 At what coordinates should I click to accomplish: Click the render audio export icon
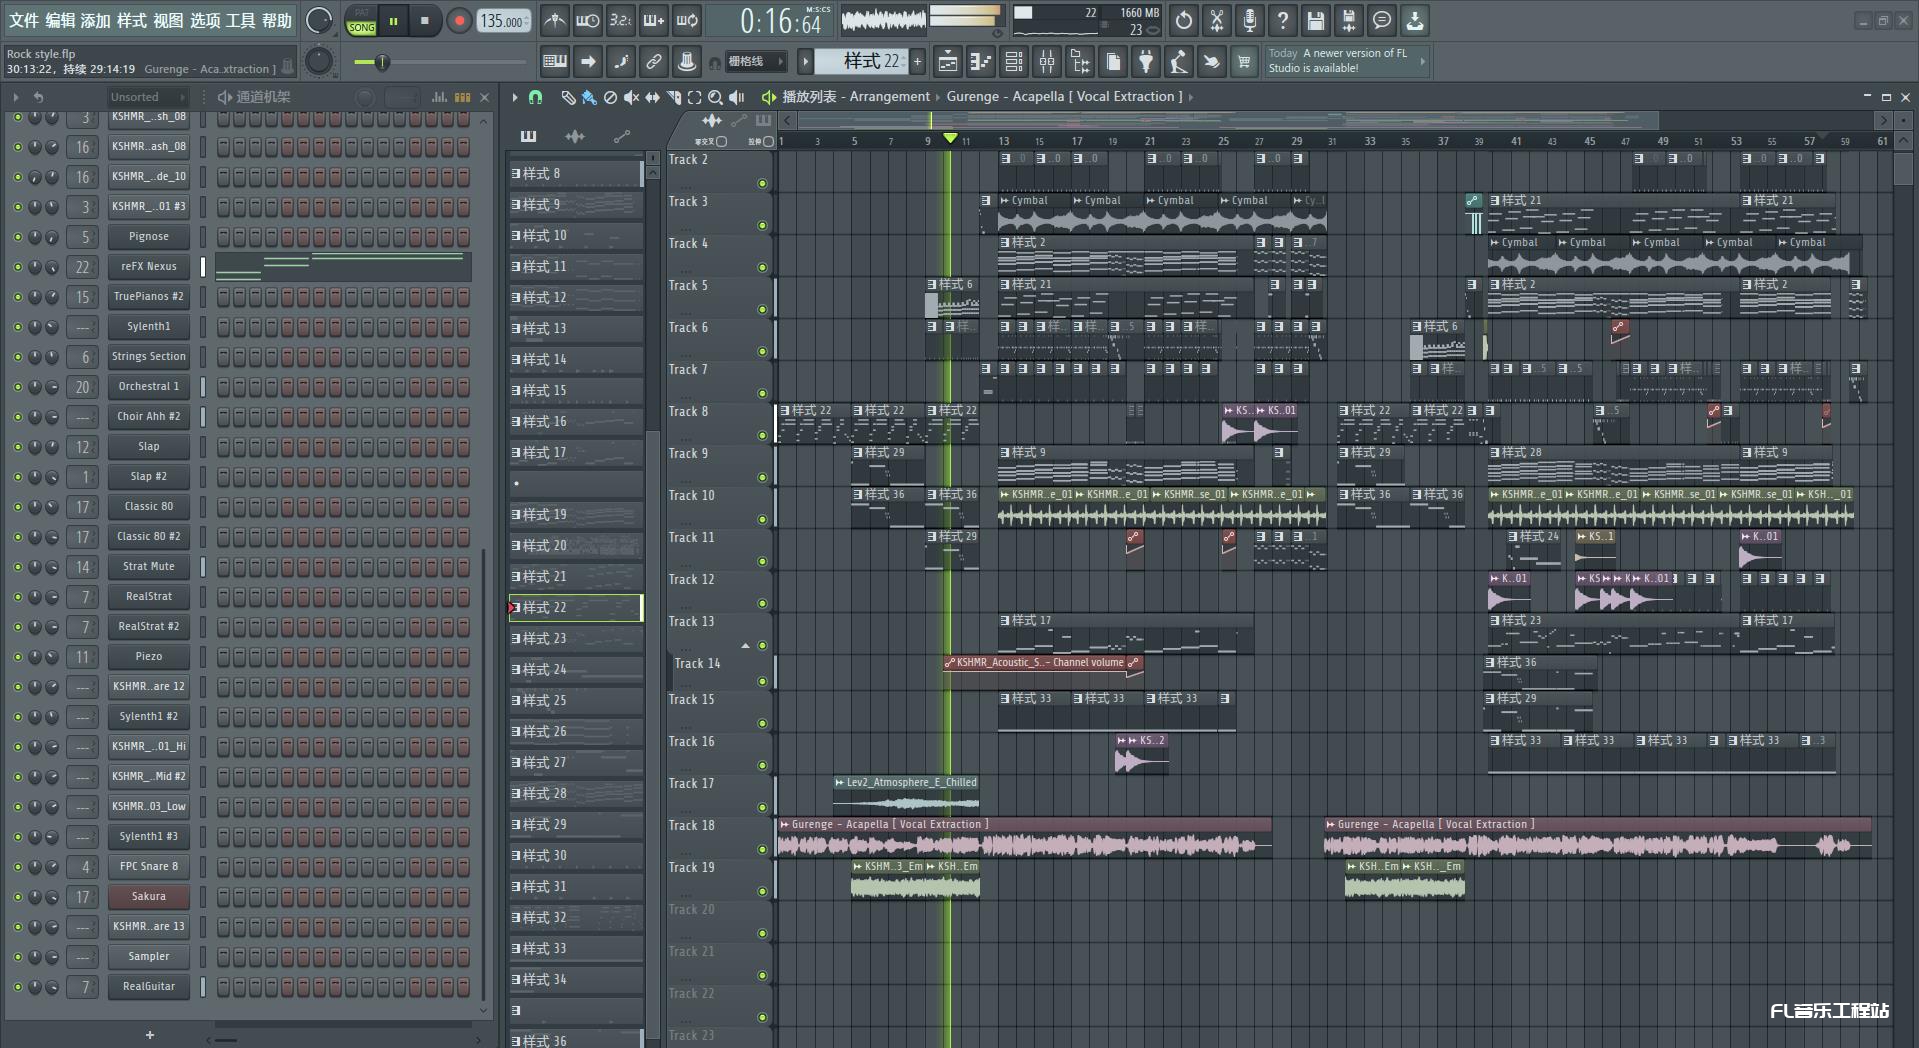click(x=1349, y=20)
